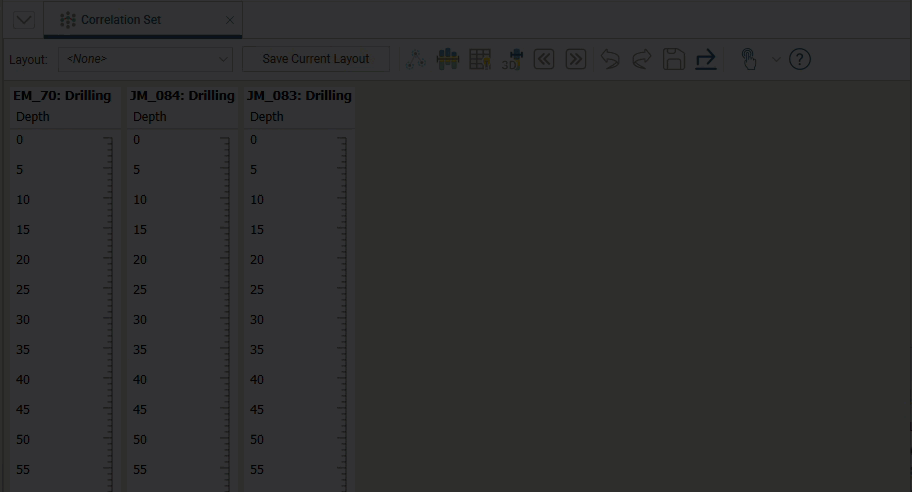Viewport: 912px width, 492px height.
Task: Redo the last undone action
Action: coord(641,59)
